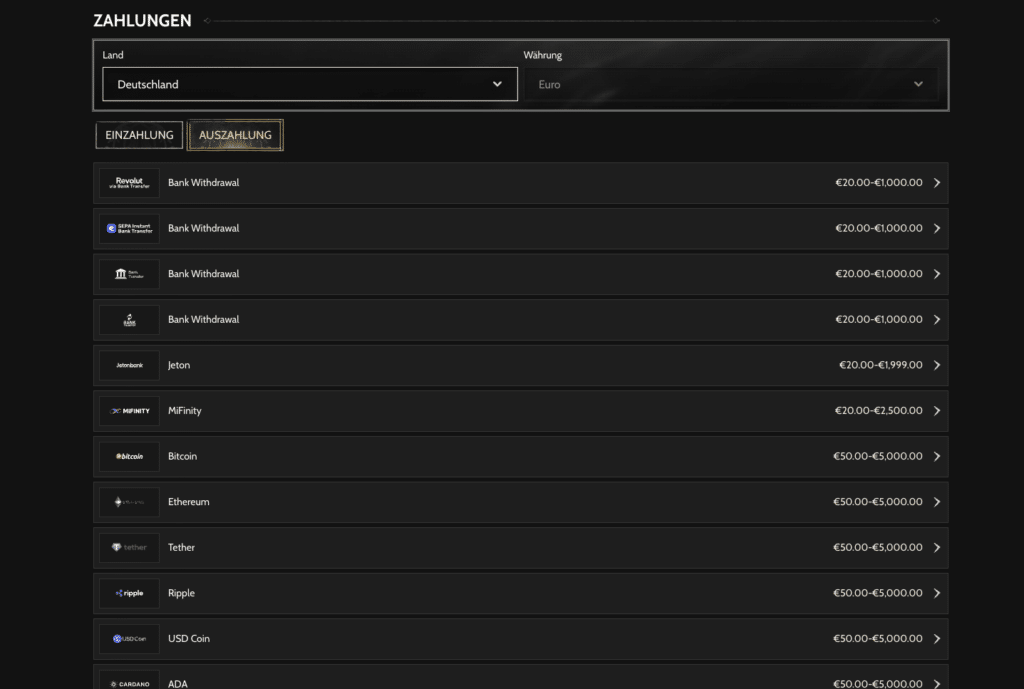This screenshot has width=1024, height=689.
Task: Expand the USD Coin row chevron
Action: pyautogui.click(x=936, y=639)
